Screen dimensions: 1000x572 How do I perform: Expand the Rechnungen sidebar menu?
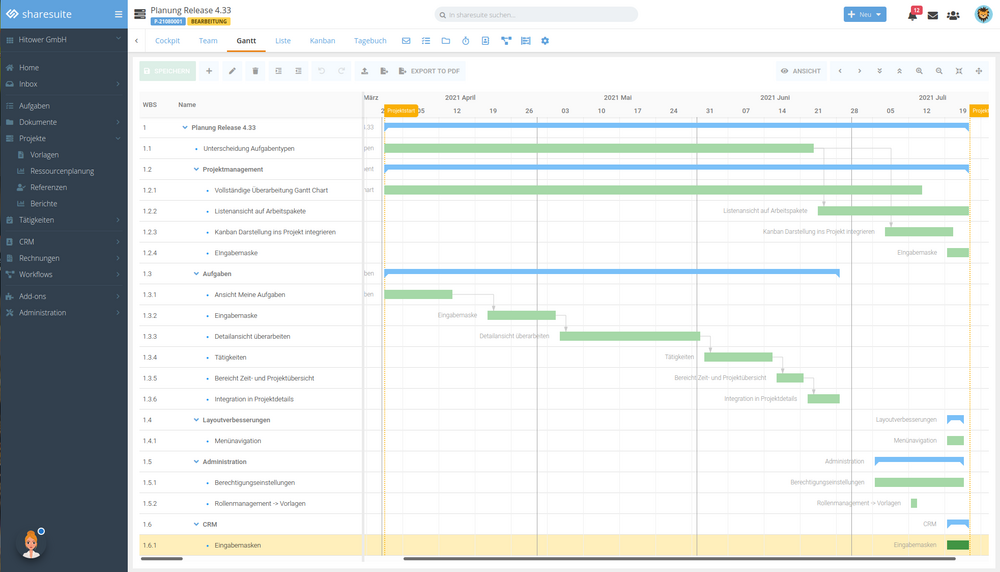64,258
